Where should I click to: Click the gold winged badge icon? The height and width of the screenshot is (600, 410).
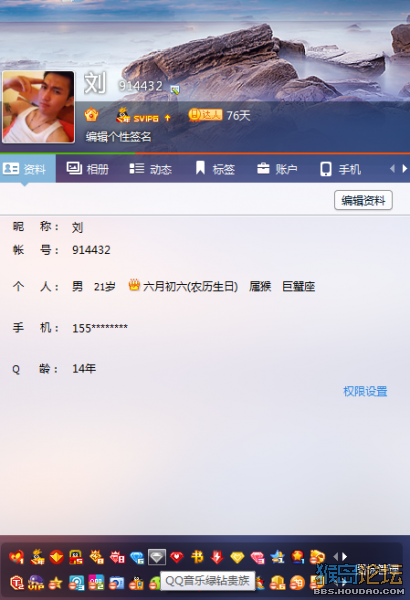(96, 557)
